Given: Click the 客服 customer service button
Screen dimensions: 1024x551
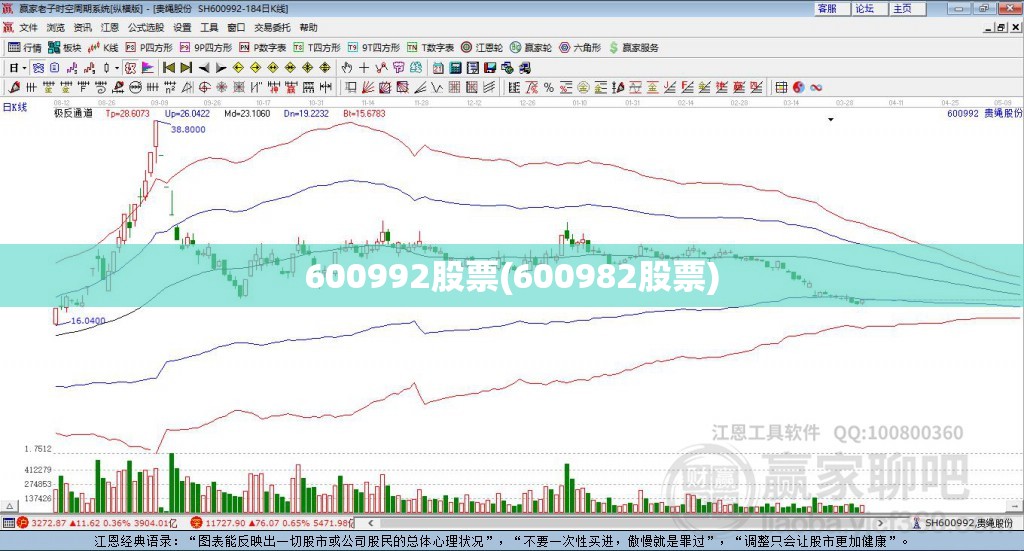Looking at the screenshot, I should pyautogui.click(x=833, y=8).
